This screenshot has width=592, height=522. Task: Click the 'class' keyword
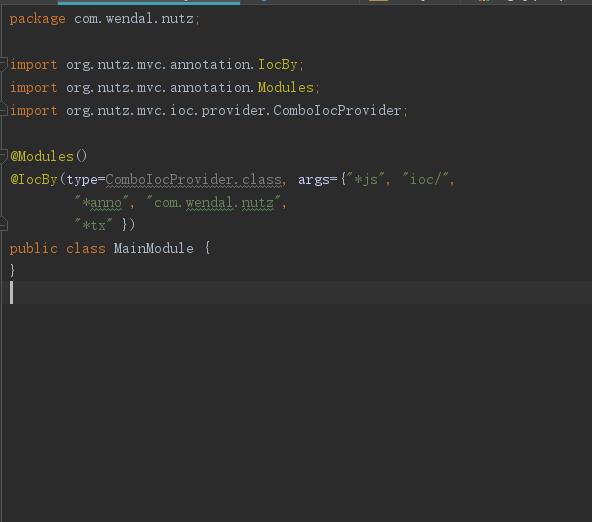point(86,249)
